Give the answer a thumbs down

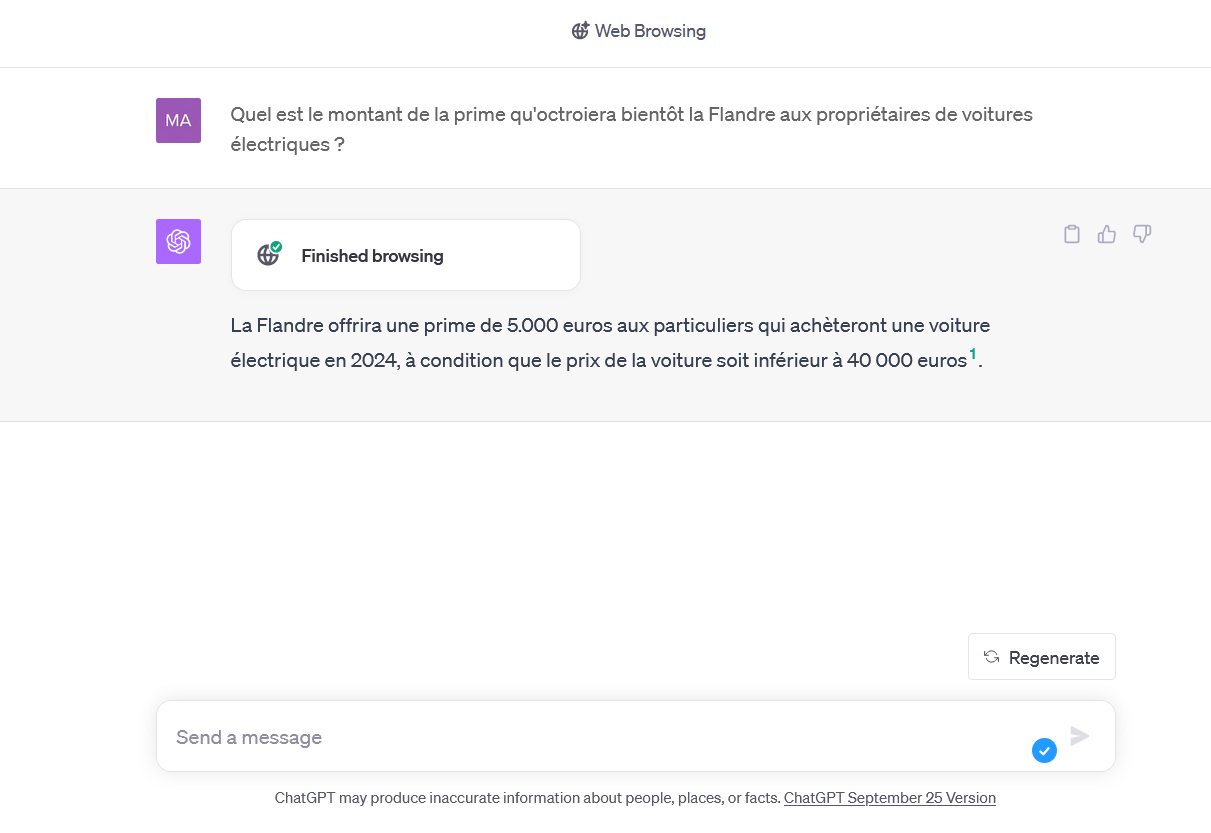[1141, 235]
